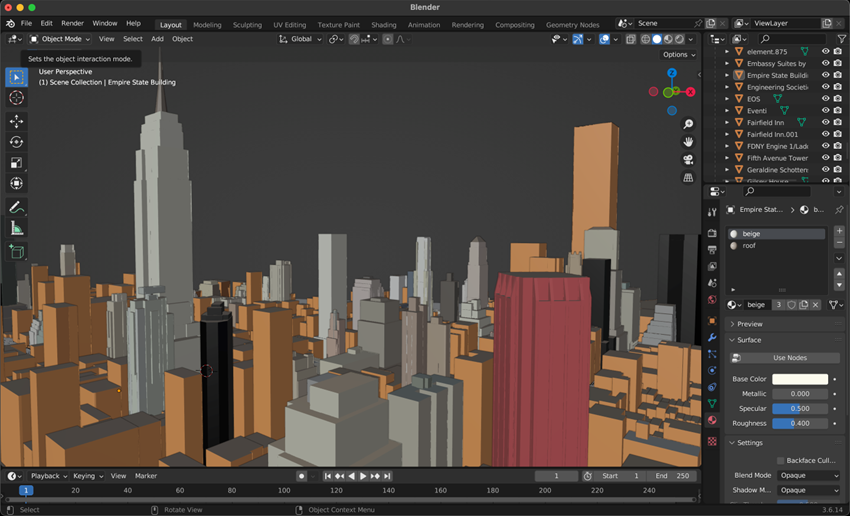Click the Add Cube tool icon
This screenshot has height=516, width=850.
tap(16, 252)
